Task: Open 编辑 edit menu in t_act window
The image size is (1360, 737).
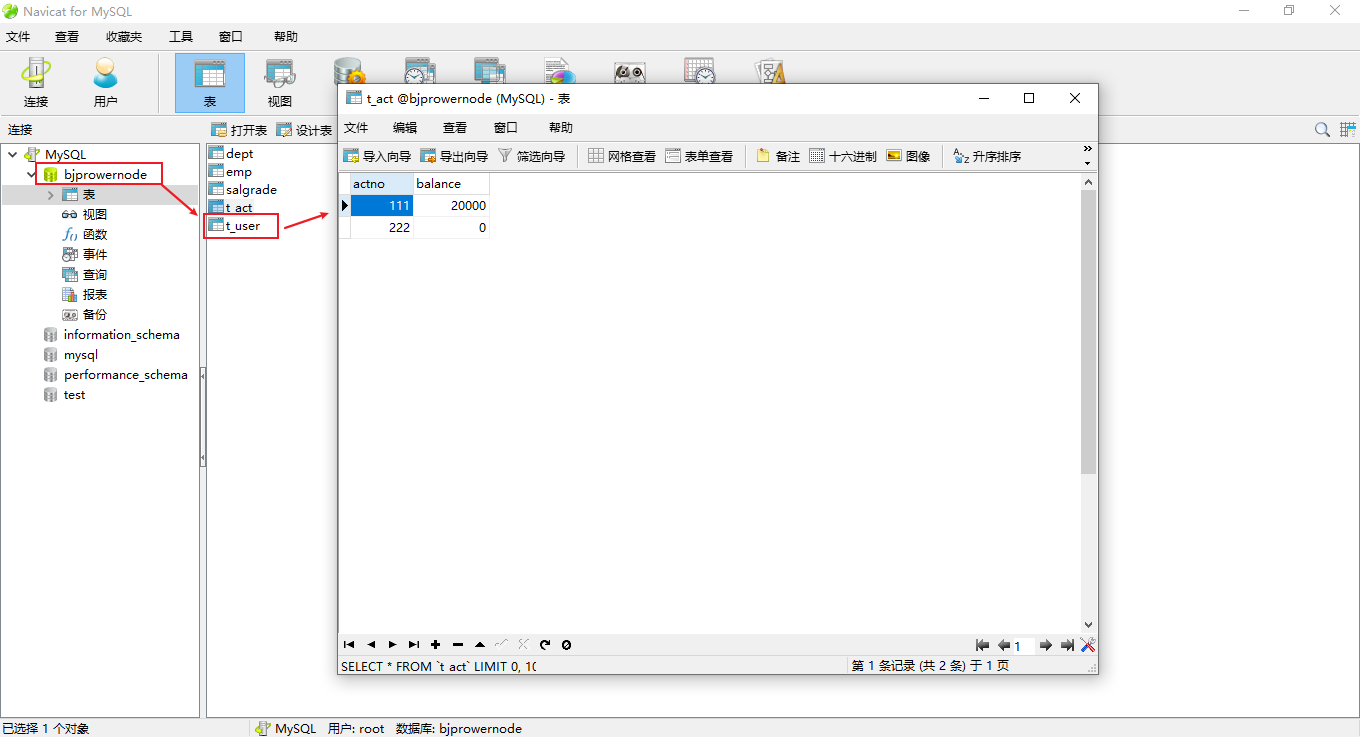Action: click(x=405, y=128)
